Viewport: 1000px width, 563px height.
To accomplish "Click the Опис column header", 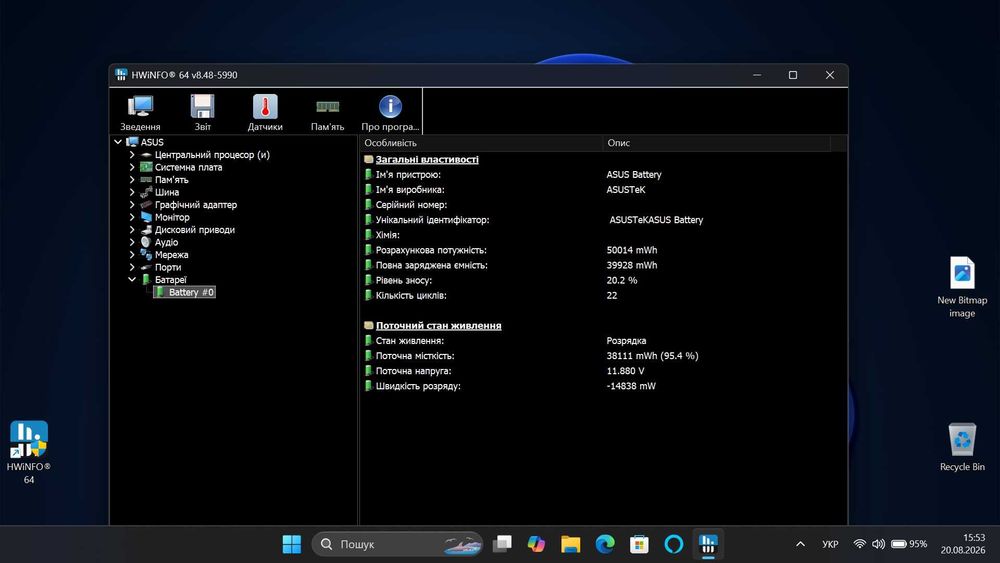I will click(717, 143).
